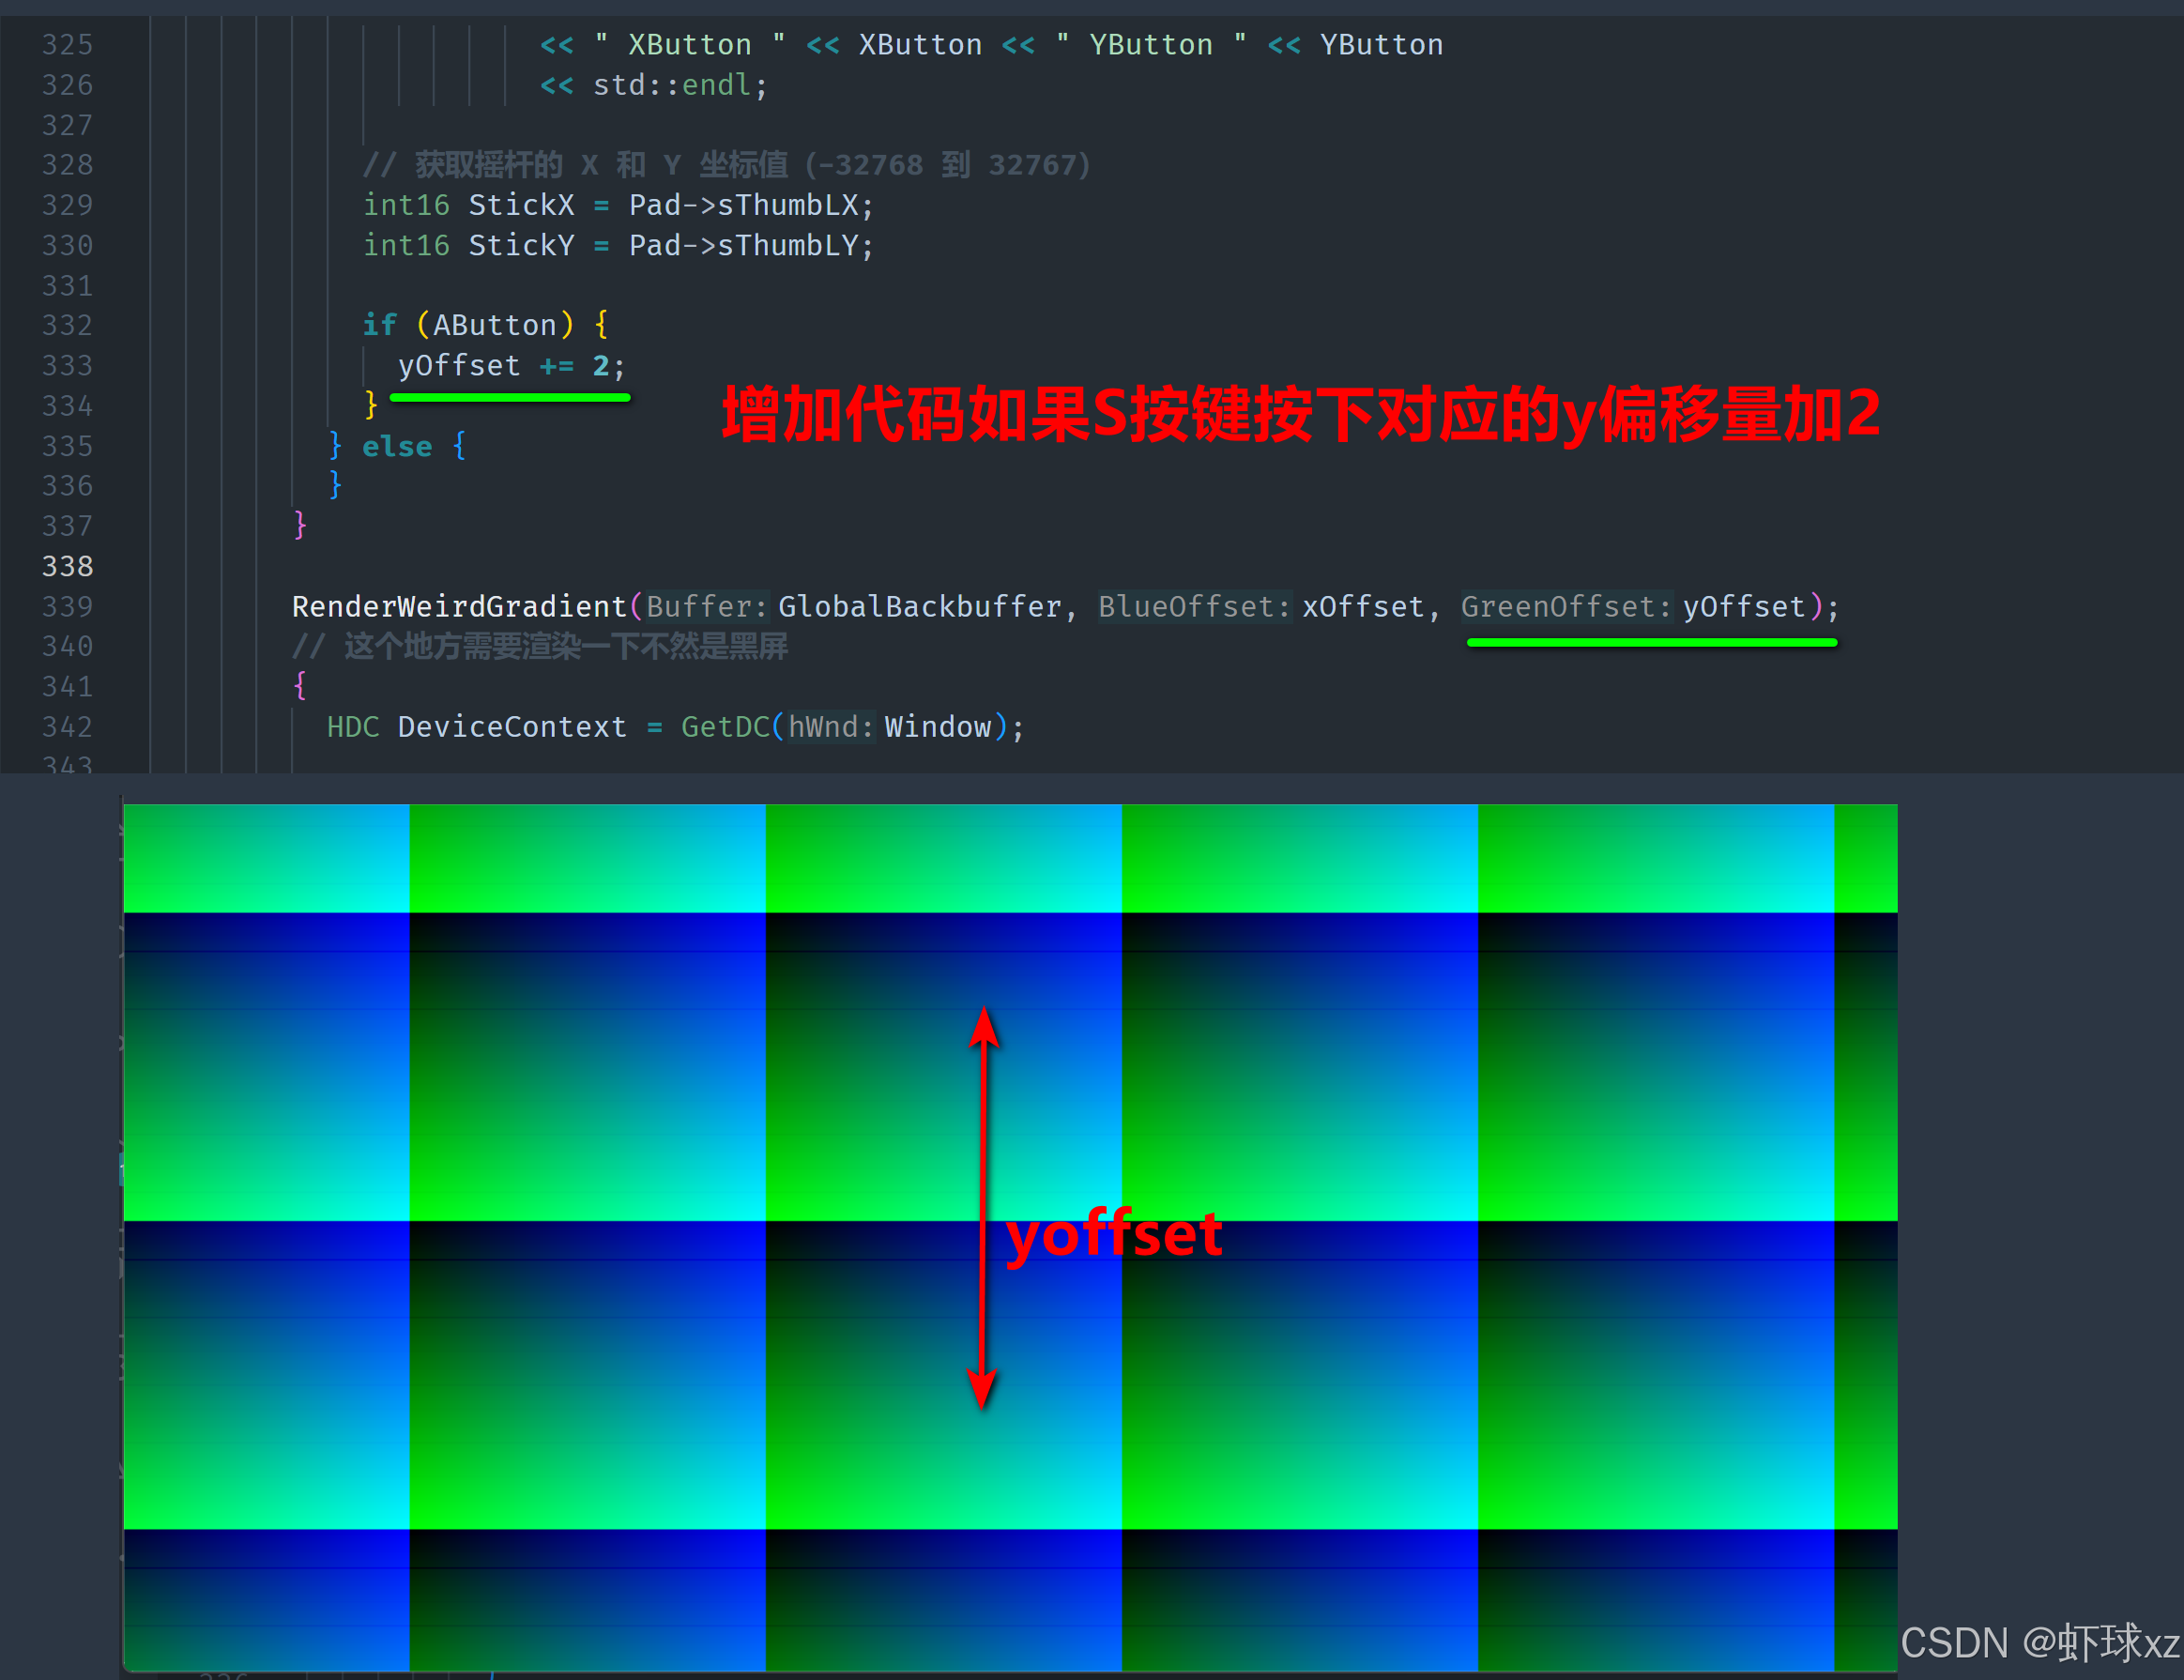Click the 'GreenOffset:' parameter hint
This screenshot has height=1680, width=2184.
pos(1566,606)
